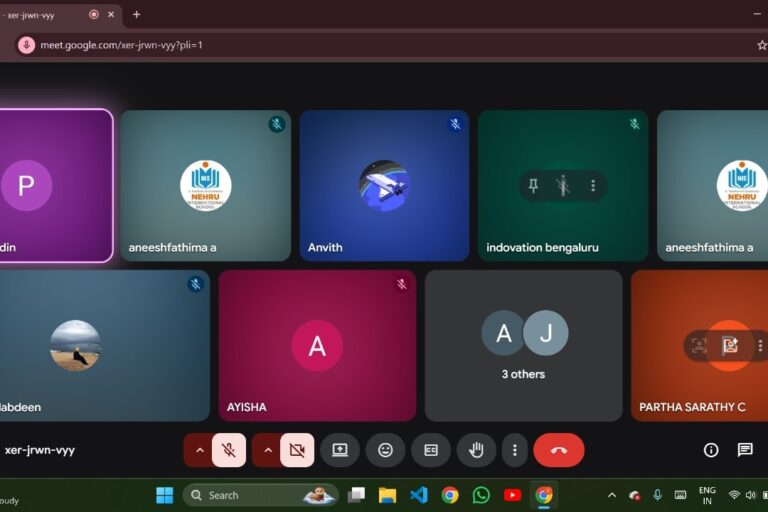Viewport: 768px width, 512px height.
Task: Select the Anvith participant tile
Action: 384,186
